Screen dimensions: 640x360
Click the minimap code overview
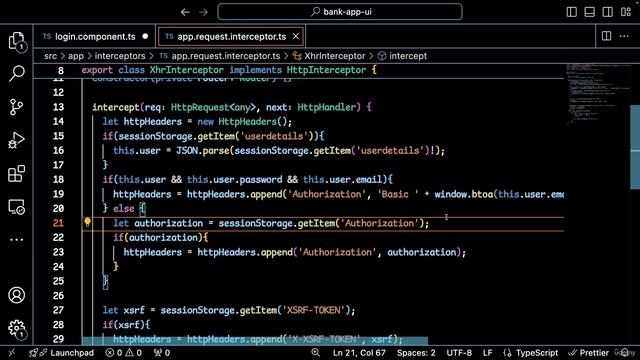tap(597, 94)
